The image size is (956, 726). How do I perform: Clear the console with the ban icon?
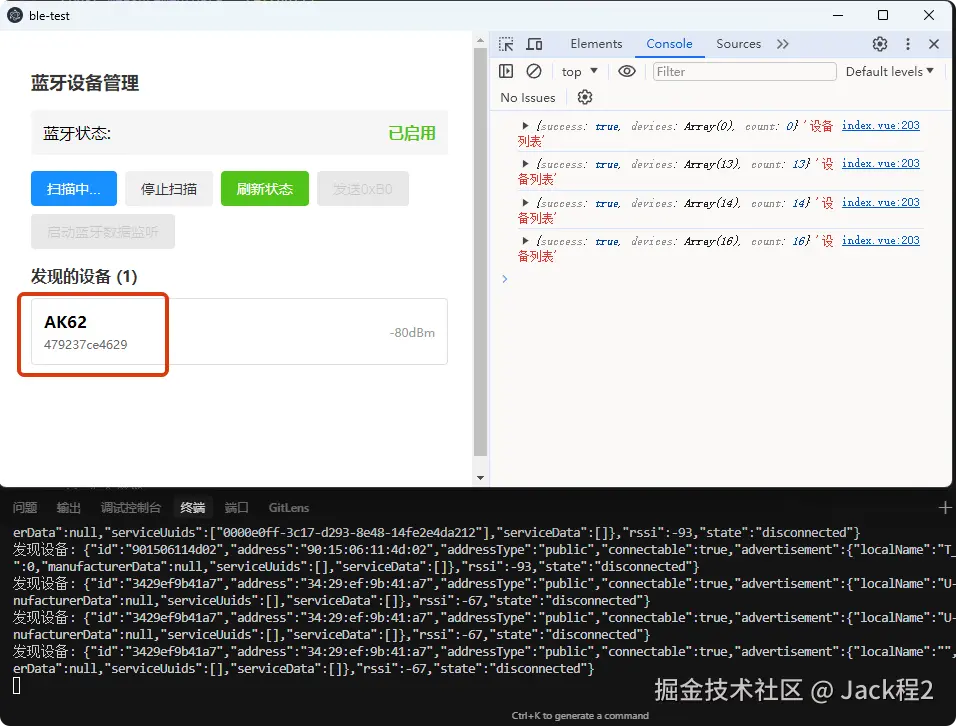tap(533, 71)
